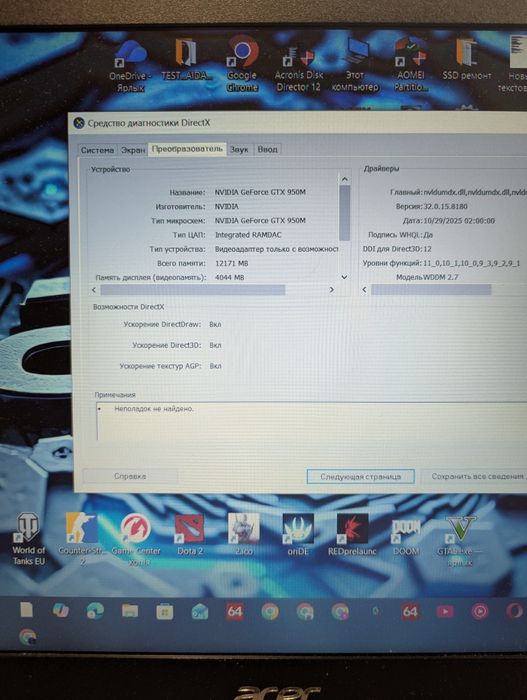Switch to the Ввод tab
This screenshot has height=700, width=527.
(268, 149)
